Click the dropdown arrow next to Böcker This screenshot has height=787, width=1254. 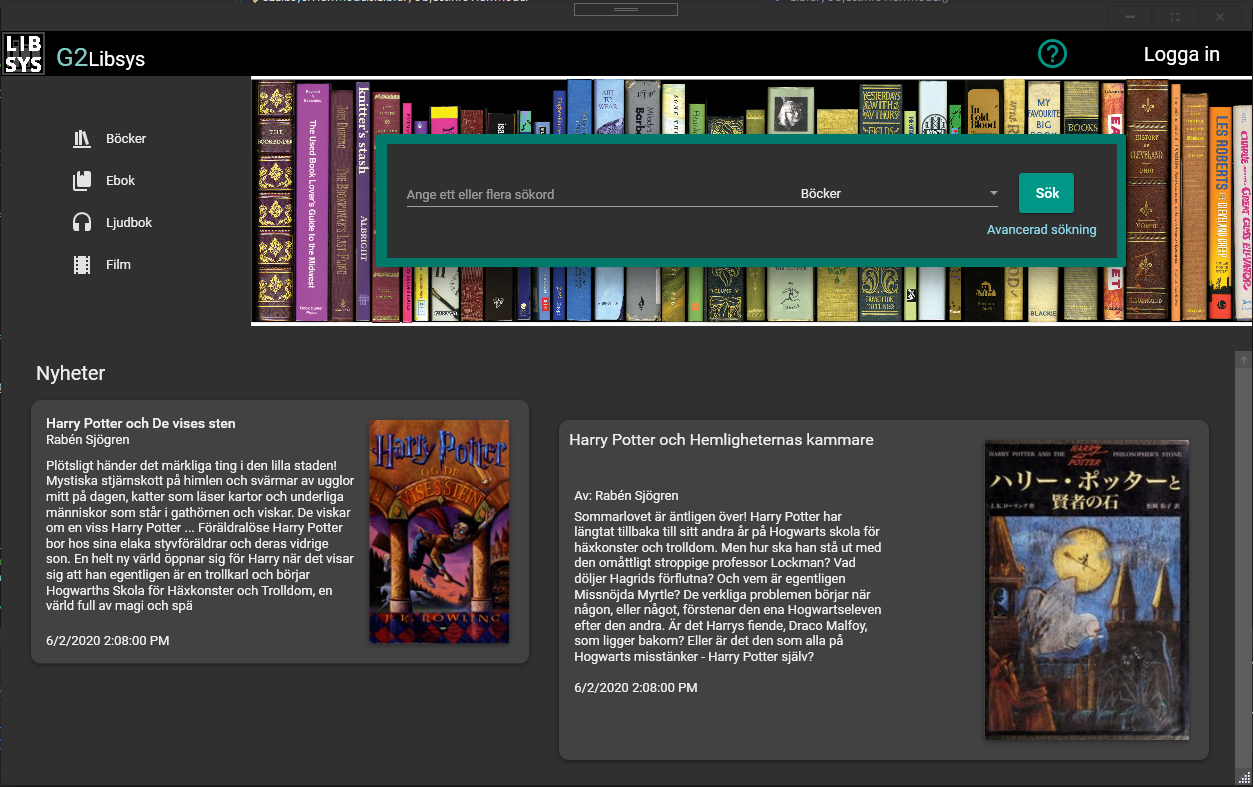(x=994, y=194)
